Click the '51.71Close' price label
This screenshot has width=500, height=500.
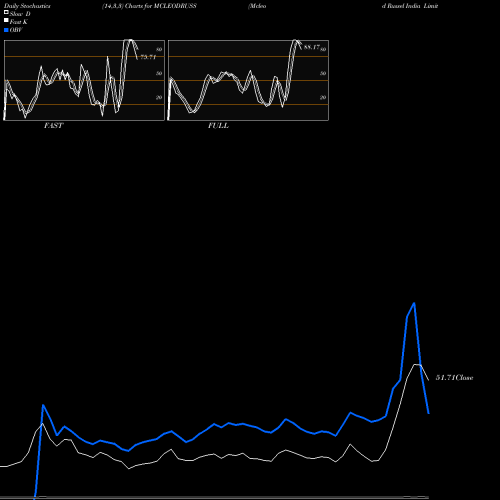click(454, 378)
